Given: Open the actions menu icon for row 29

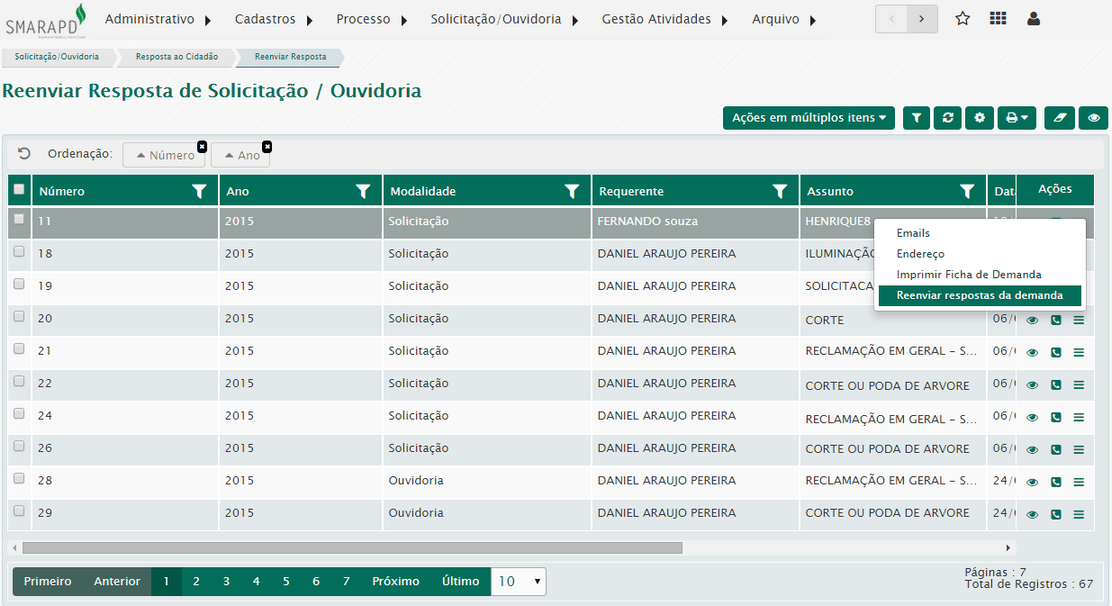Looking at the screenshot, I should click(1079, 514).
